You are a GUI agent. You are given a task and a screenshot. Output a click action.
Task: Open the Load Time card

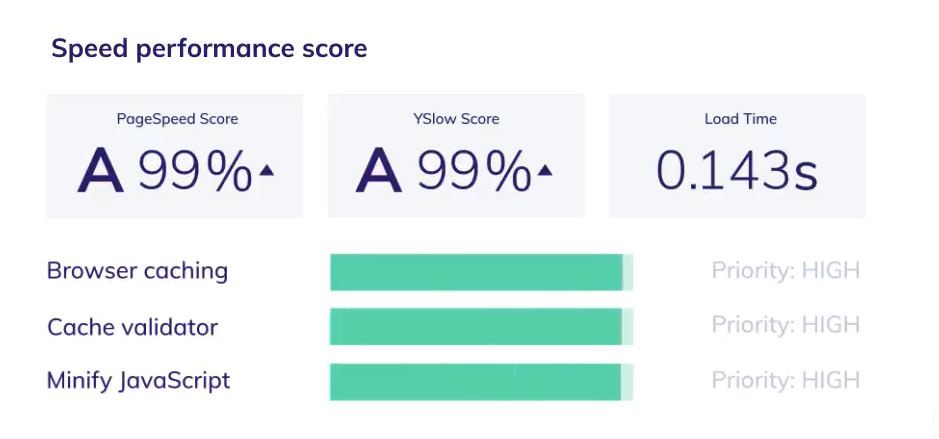point(737,156)
